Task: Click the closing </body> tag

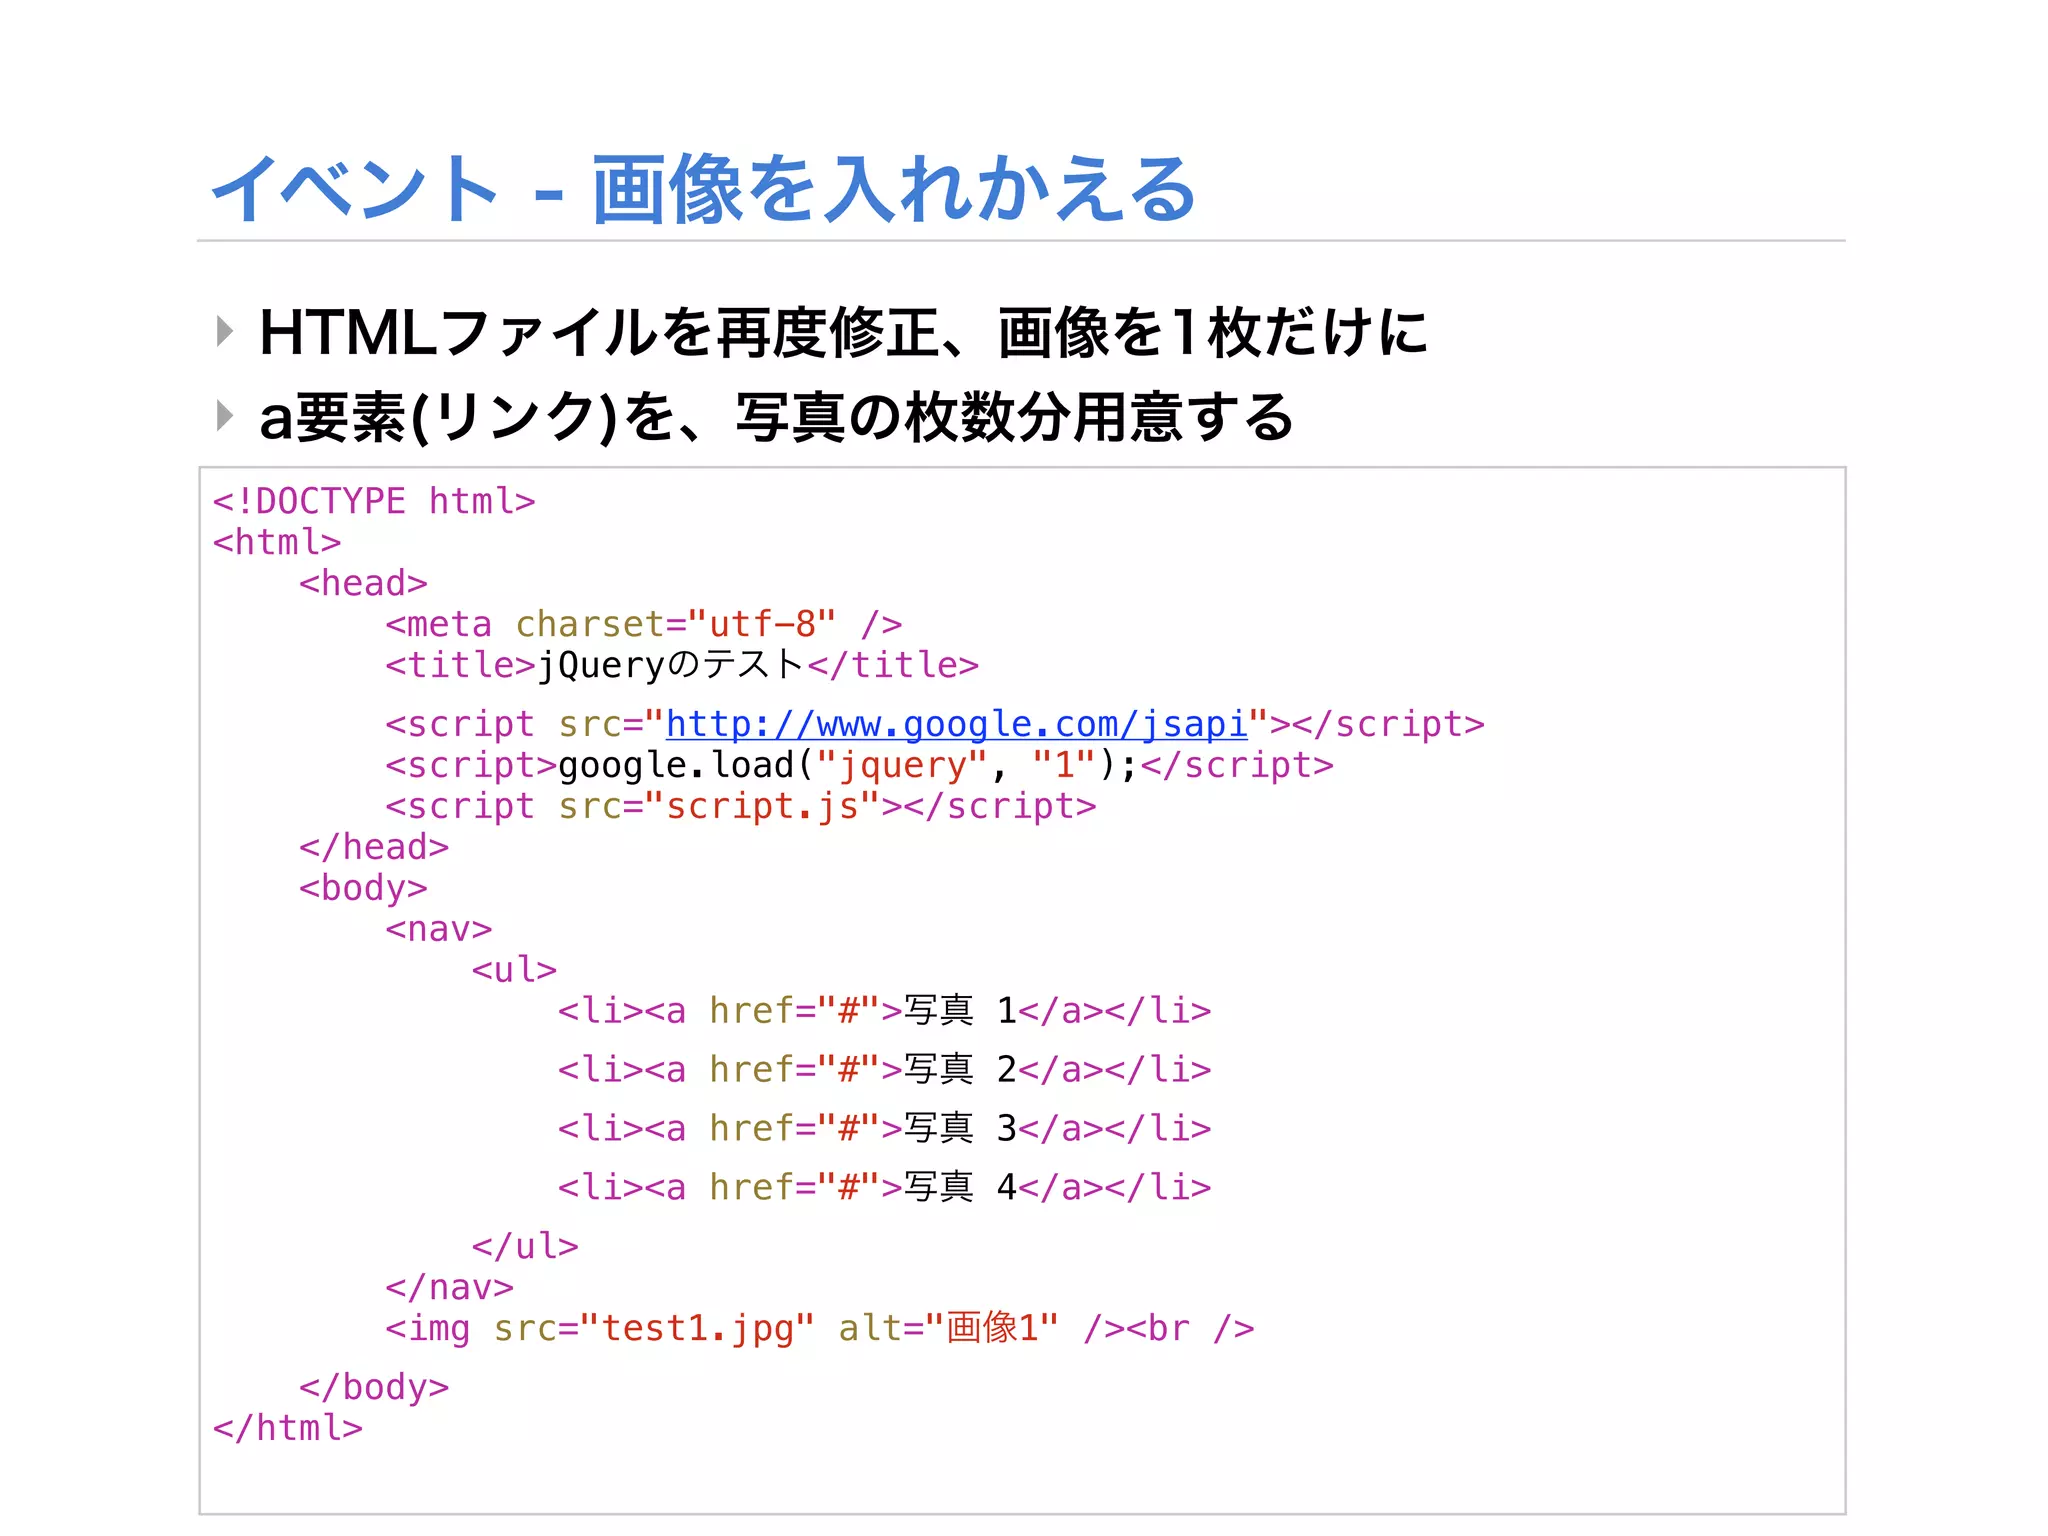Action: (374, 1387)
